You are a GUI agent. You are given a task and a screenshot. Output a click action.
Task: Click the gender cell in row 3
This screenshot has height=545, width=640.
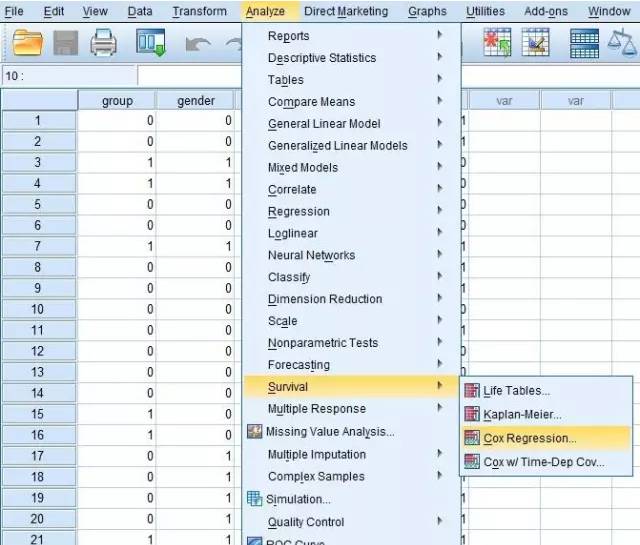point(196,162)
